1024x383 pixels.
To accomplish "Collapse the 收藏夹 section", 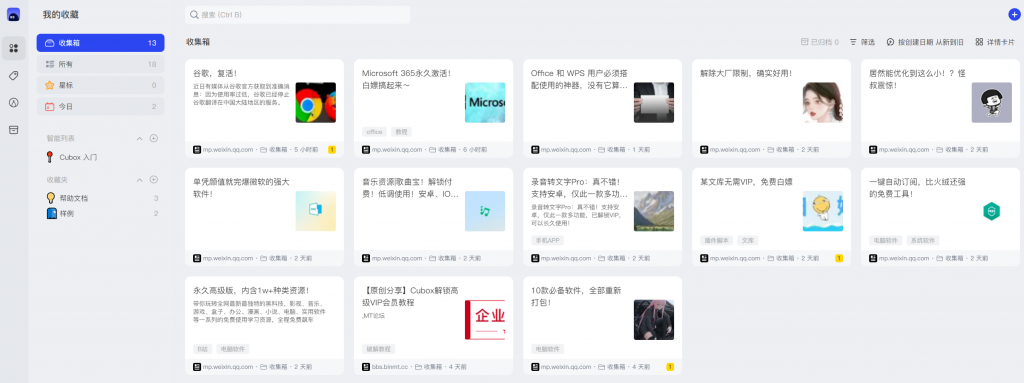I will (x=139, y=180).
